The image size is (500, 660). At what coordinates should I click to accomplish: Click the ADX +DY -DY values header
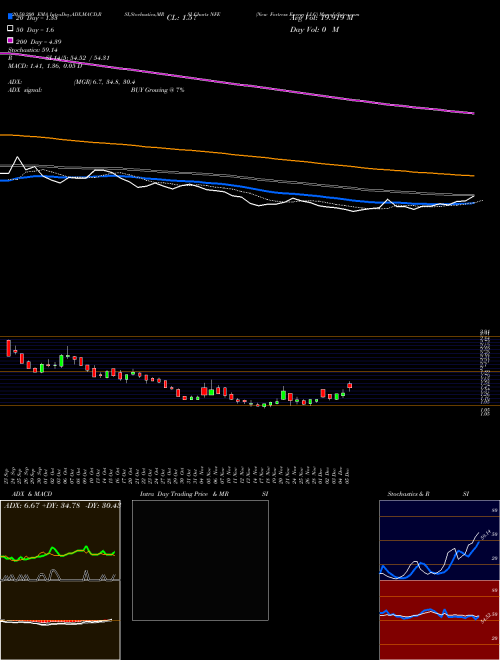coord(62,506)
